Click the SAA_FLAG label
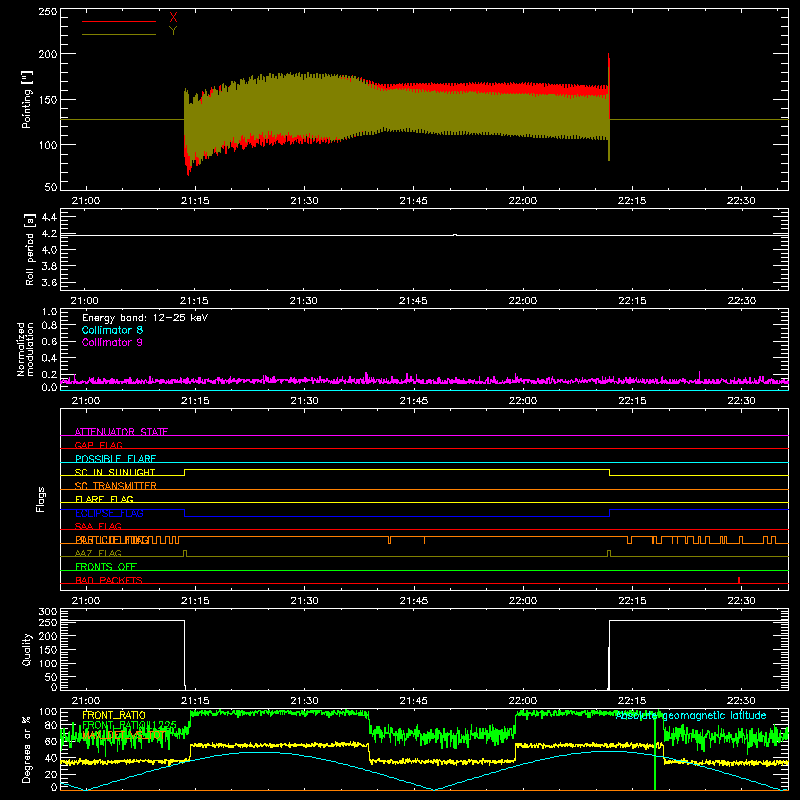This screenshot has height=800, width=800. pos(98,526)
